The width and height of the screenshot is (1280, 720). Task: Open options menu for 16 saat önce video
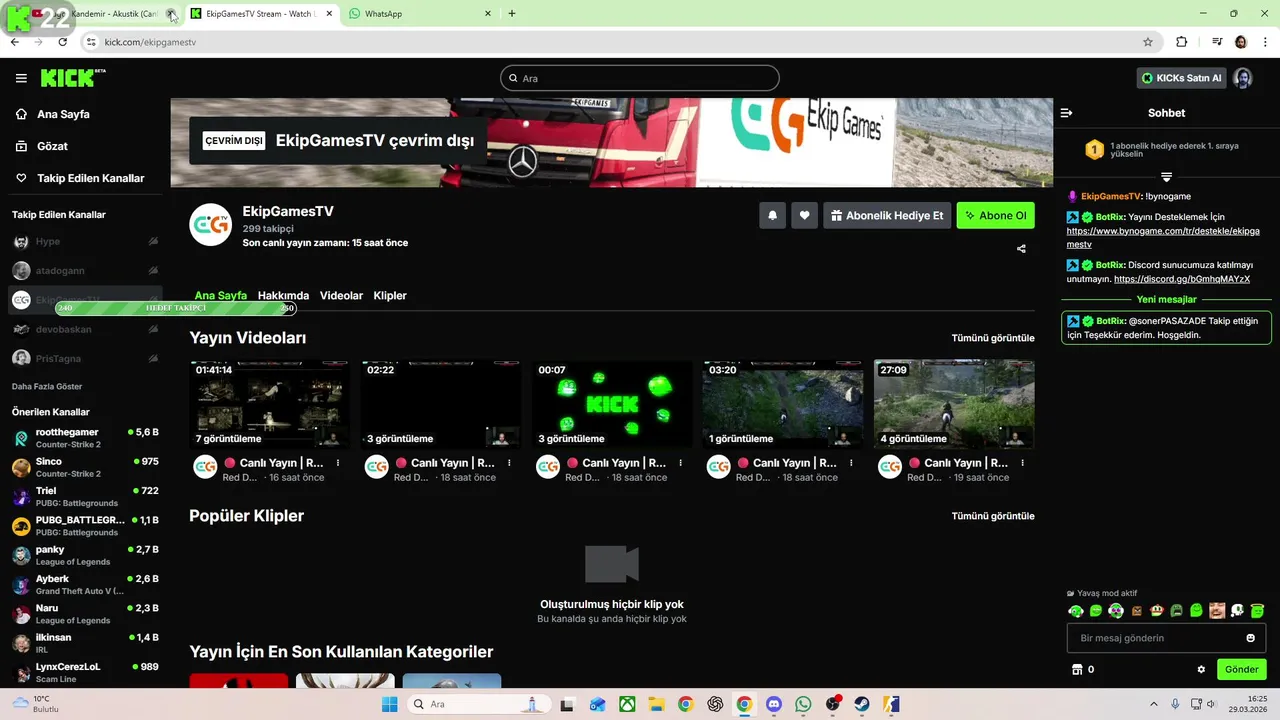coord(338,463)
